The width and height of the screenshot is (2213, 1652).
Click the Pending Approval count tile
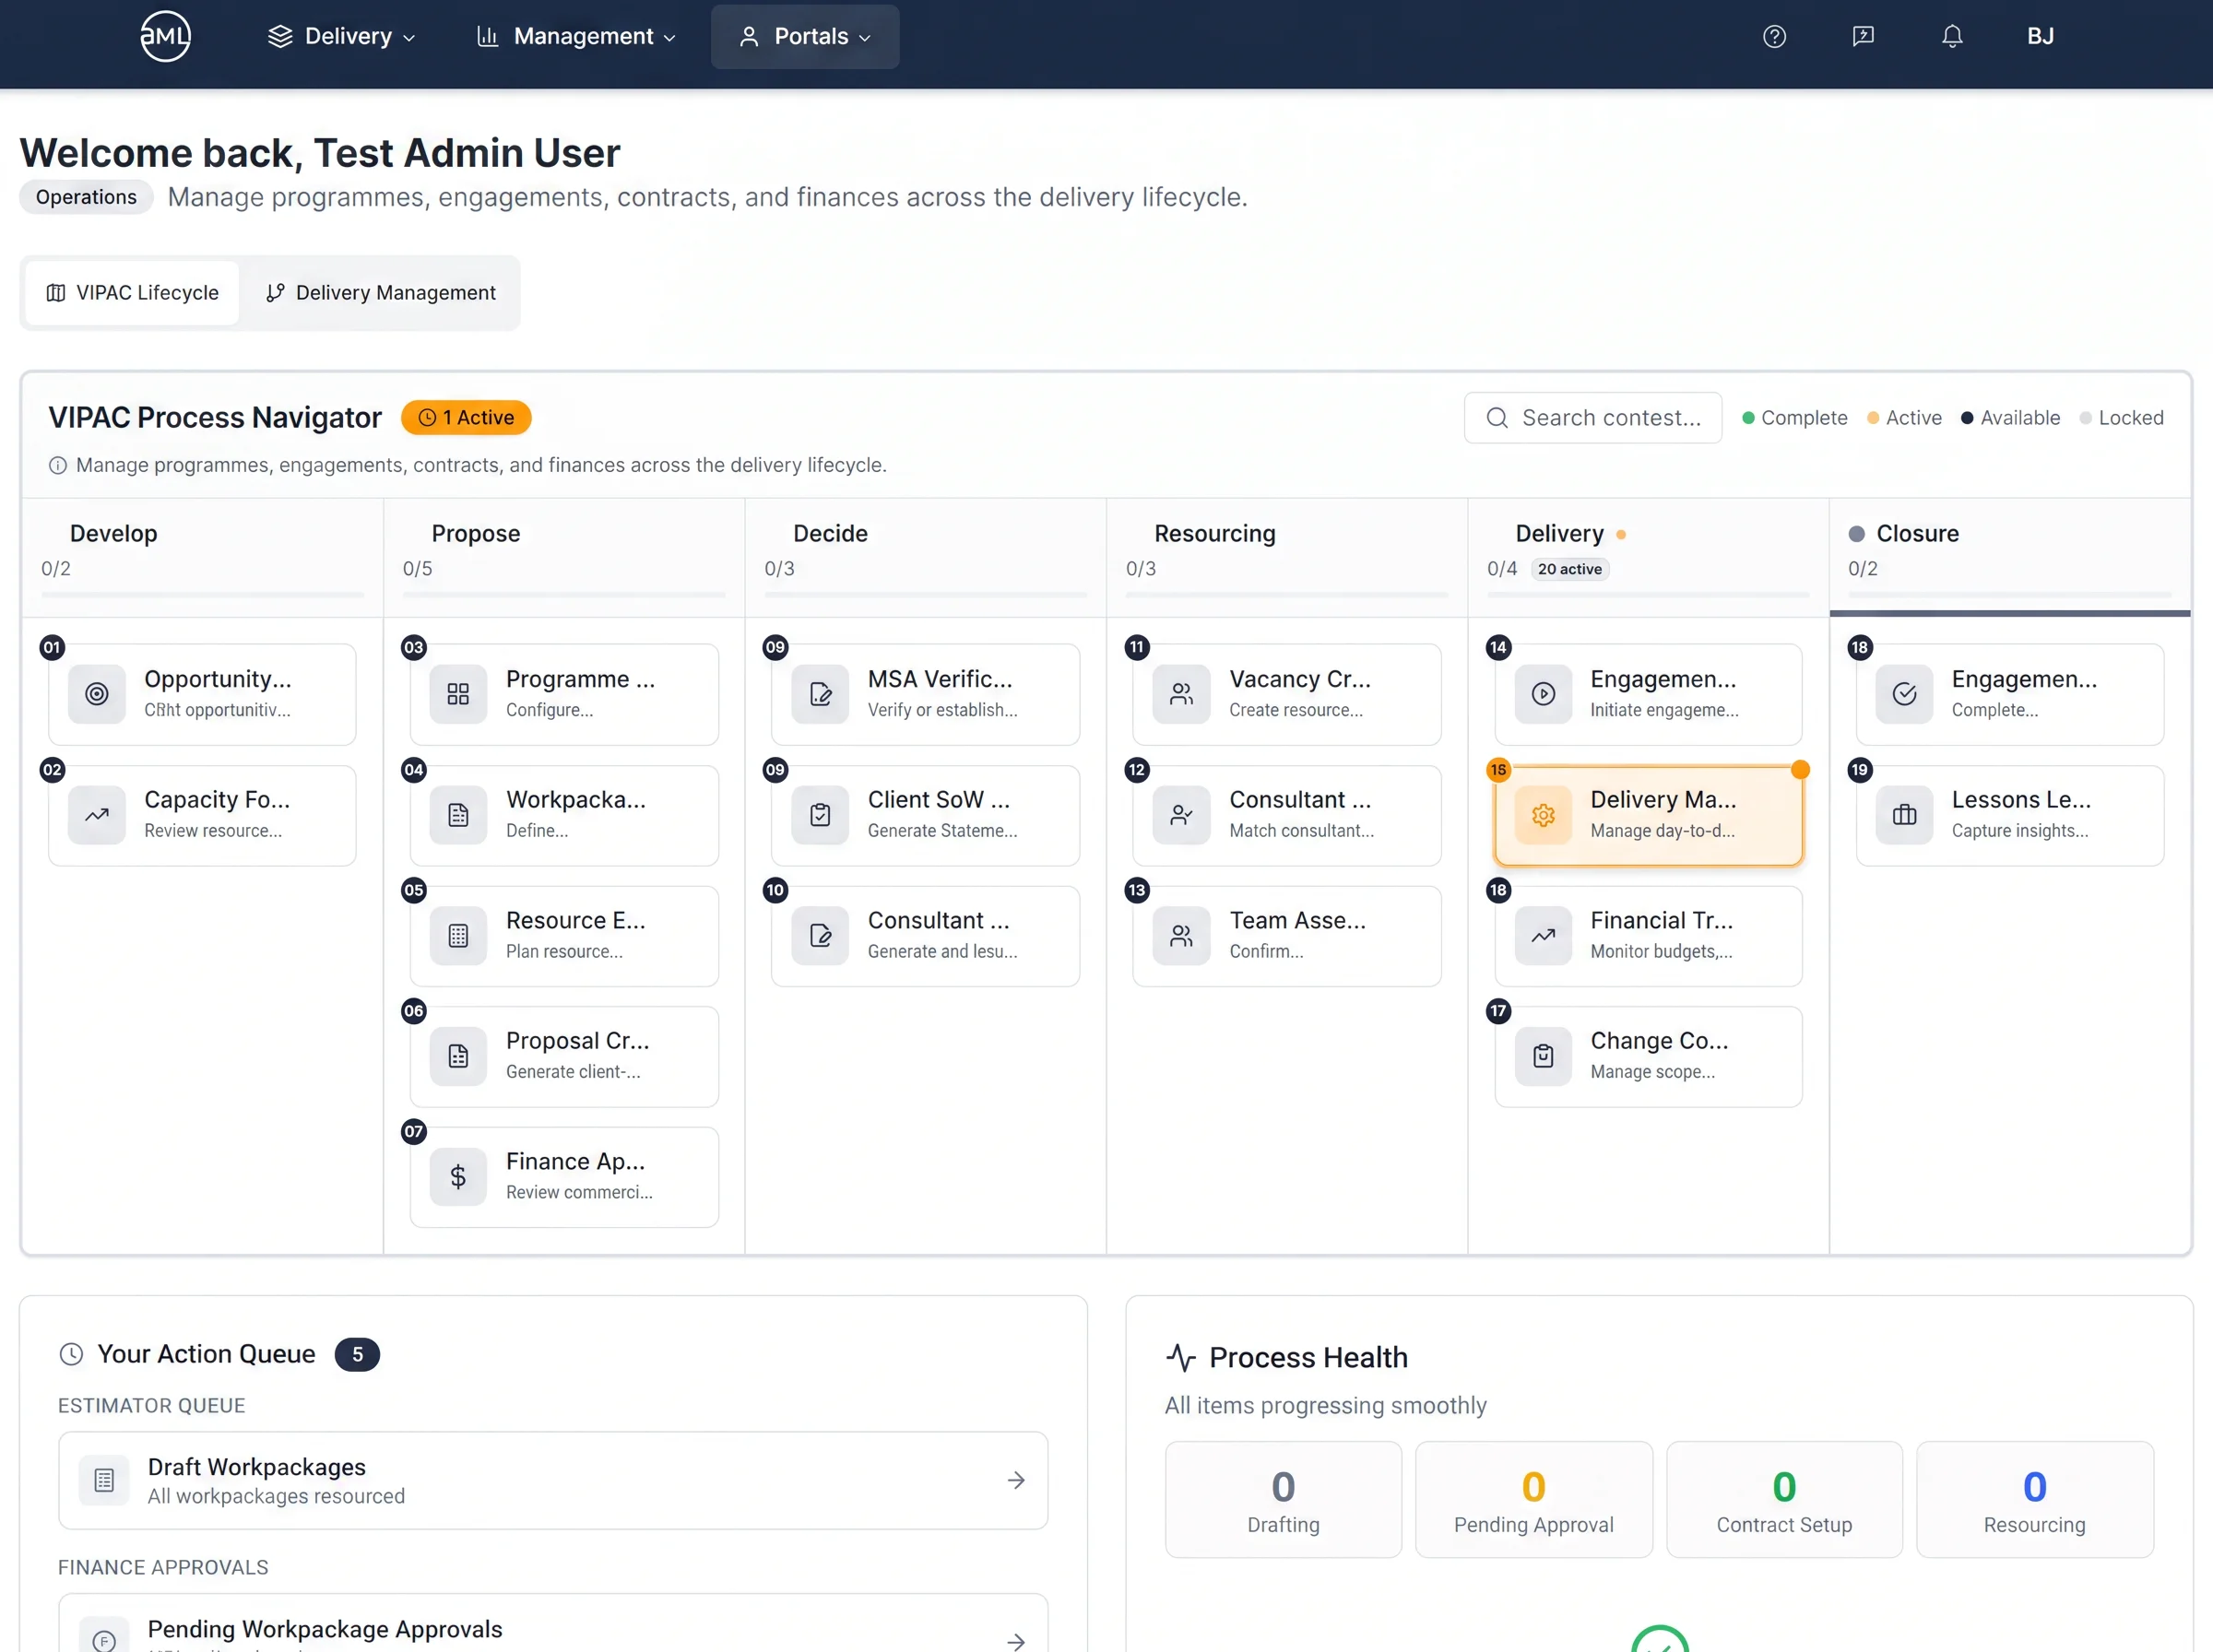[x=1533, y=1499]
